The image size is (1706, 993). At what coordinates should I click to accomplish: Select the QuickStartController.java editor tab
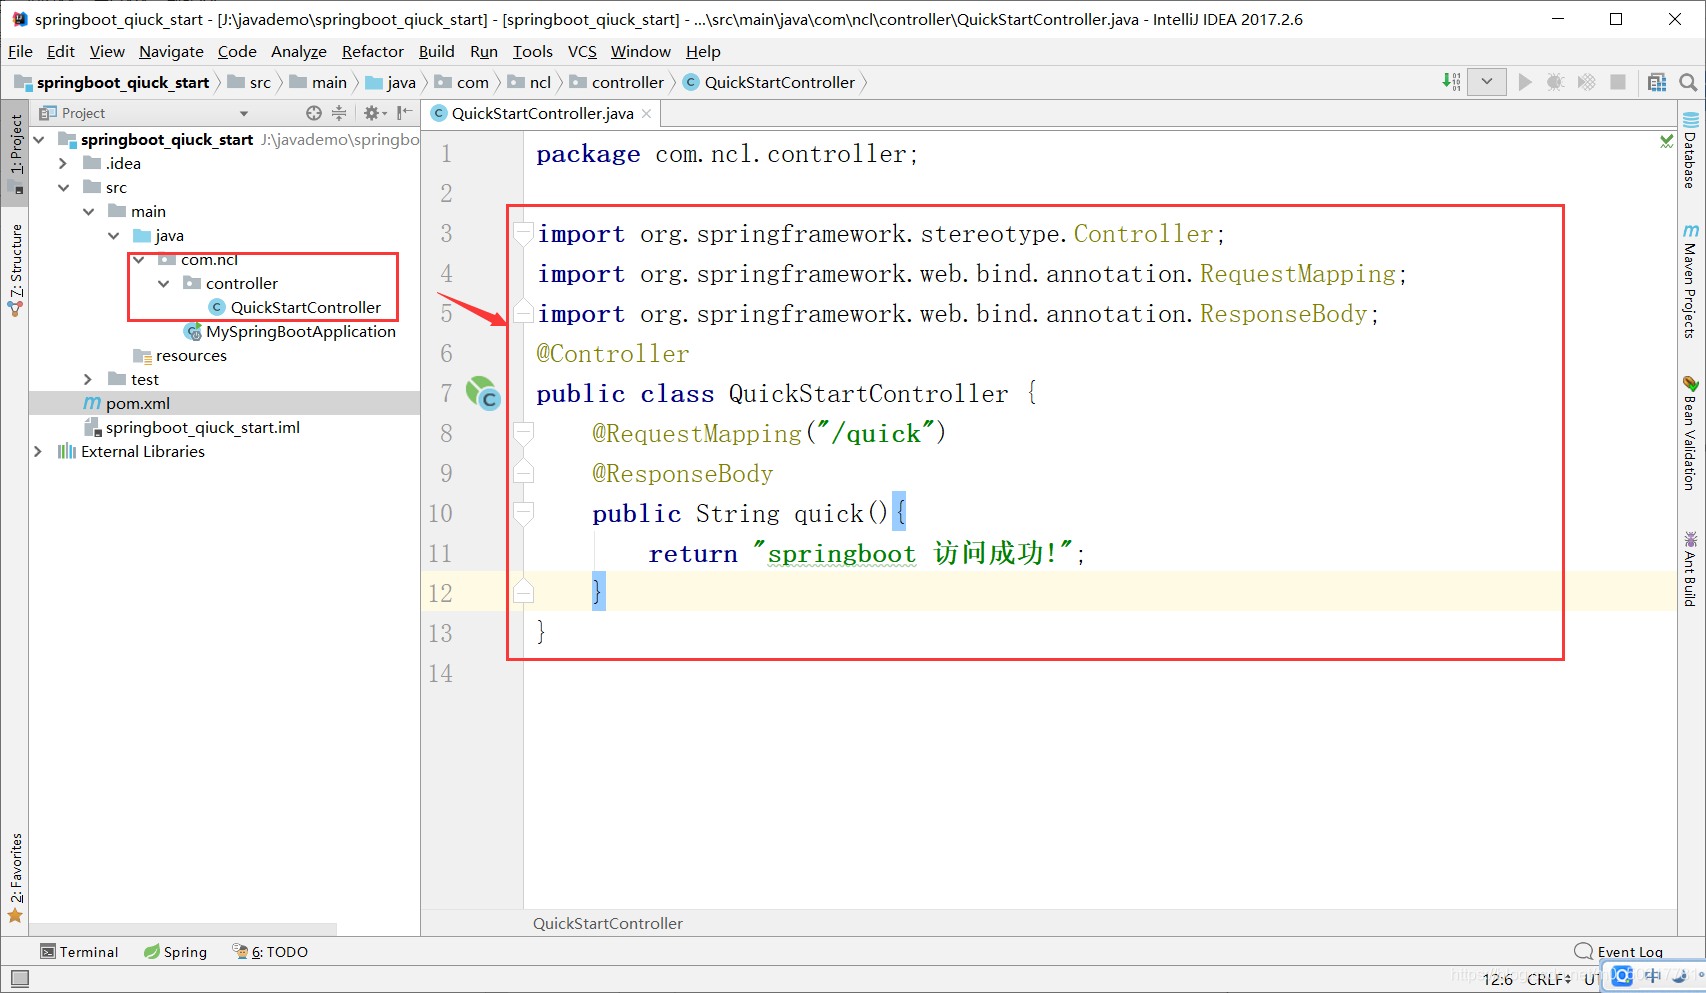[x=542, y=113]
